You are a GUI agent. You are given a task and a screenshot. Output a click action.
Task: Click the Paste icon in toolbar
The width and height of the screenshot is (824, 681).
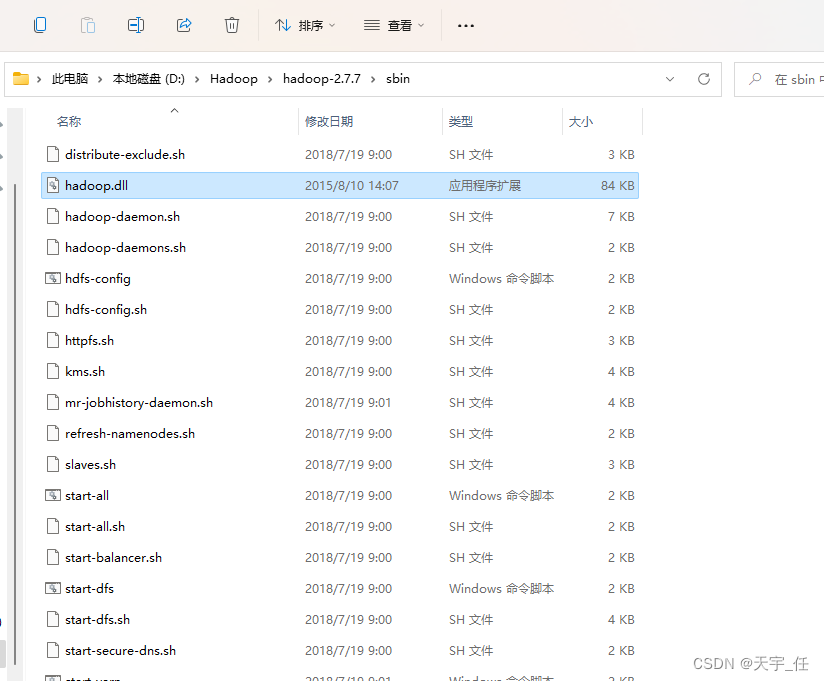tap(88, 25)
